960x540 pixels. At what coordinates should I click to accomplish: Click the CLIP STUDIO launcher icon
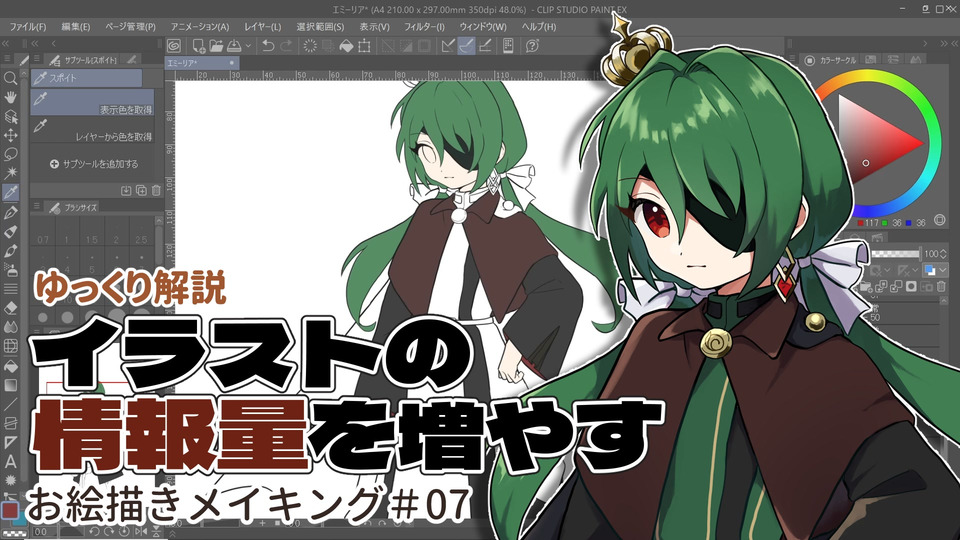click(x=174, y=46)
